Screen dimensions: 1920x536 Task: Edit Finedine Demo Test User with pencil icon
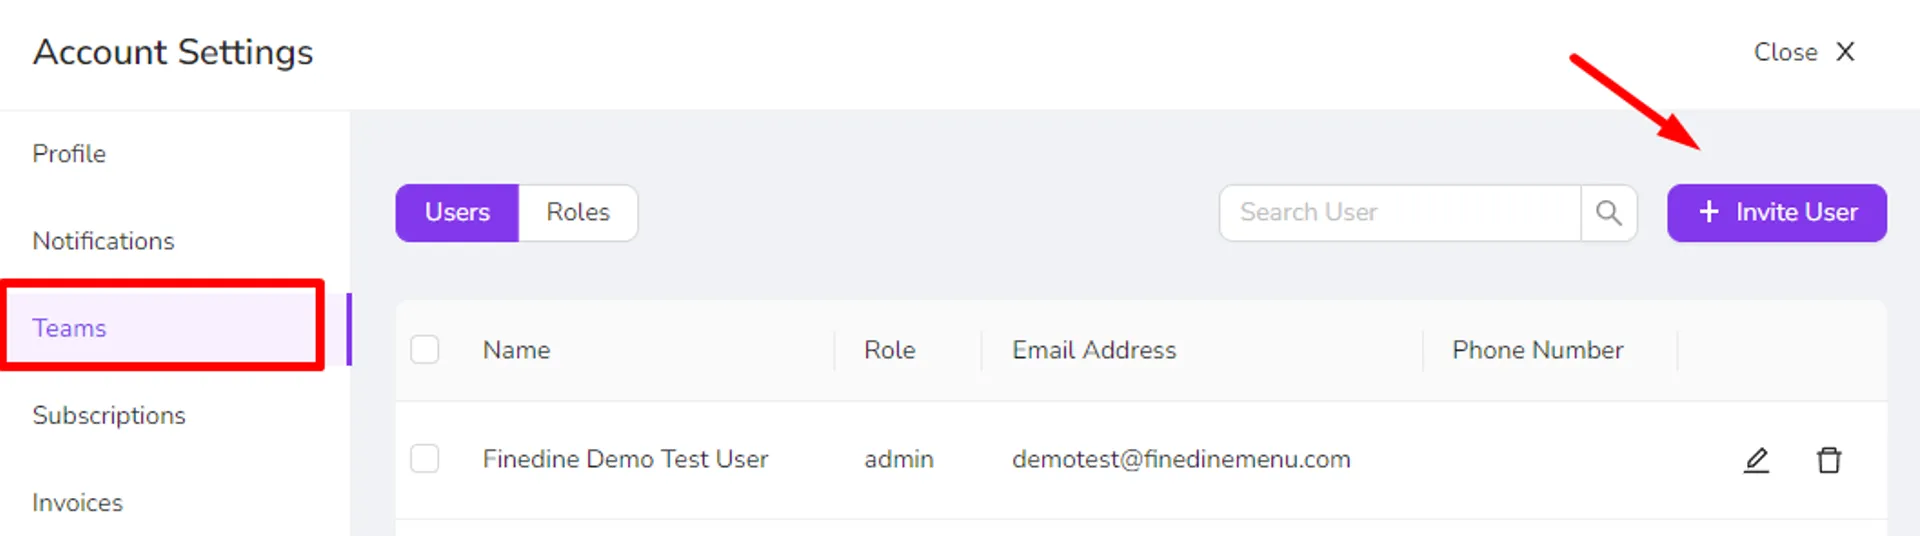tap(1756, 460)
